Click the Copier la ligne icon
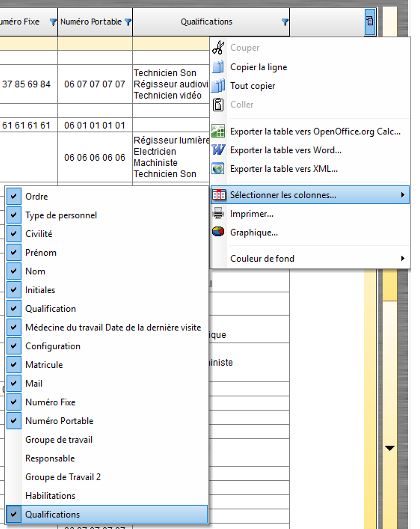420x529 pixels. (x=218, y=67)
